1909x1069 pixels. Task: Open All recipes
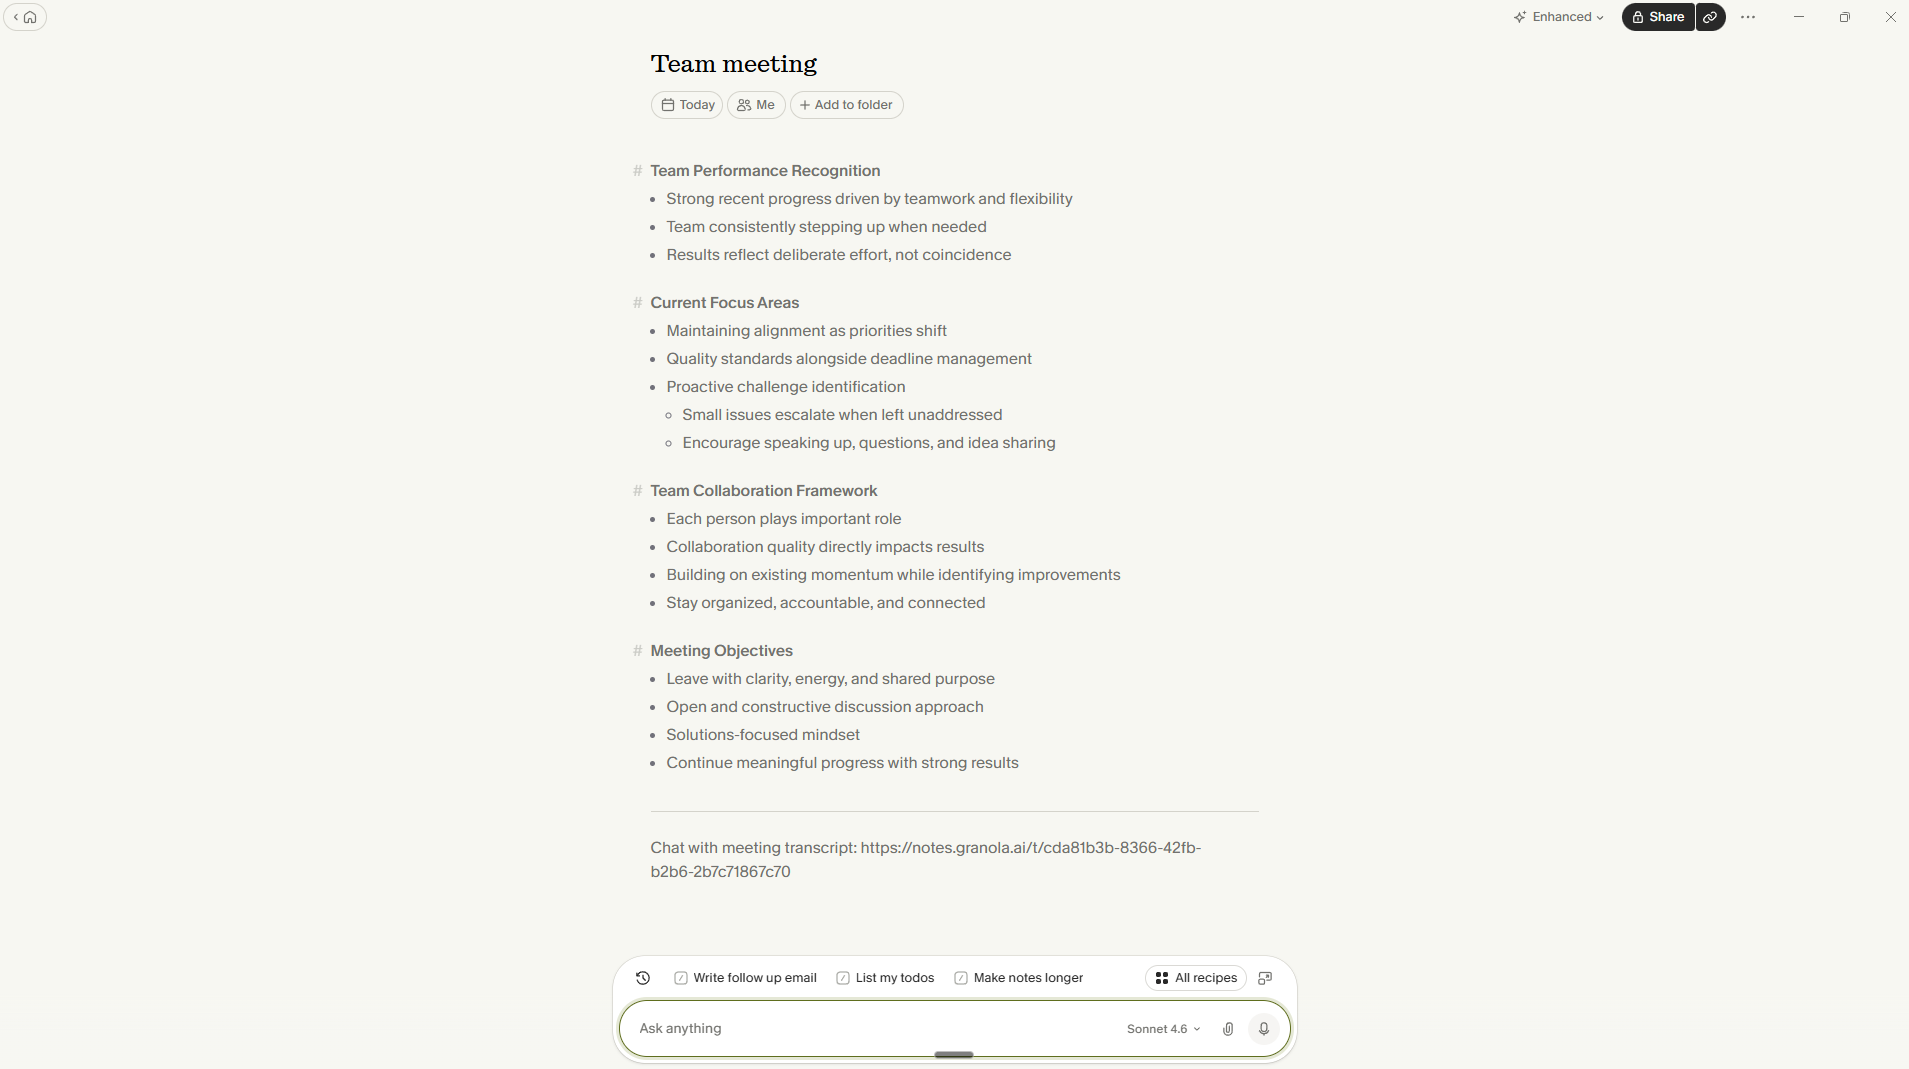(1195, 978)
